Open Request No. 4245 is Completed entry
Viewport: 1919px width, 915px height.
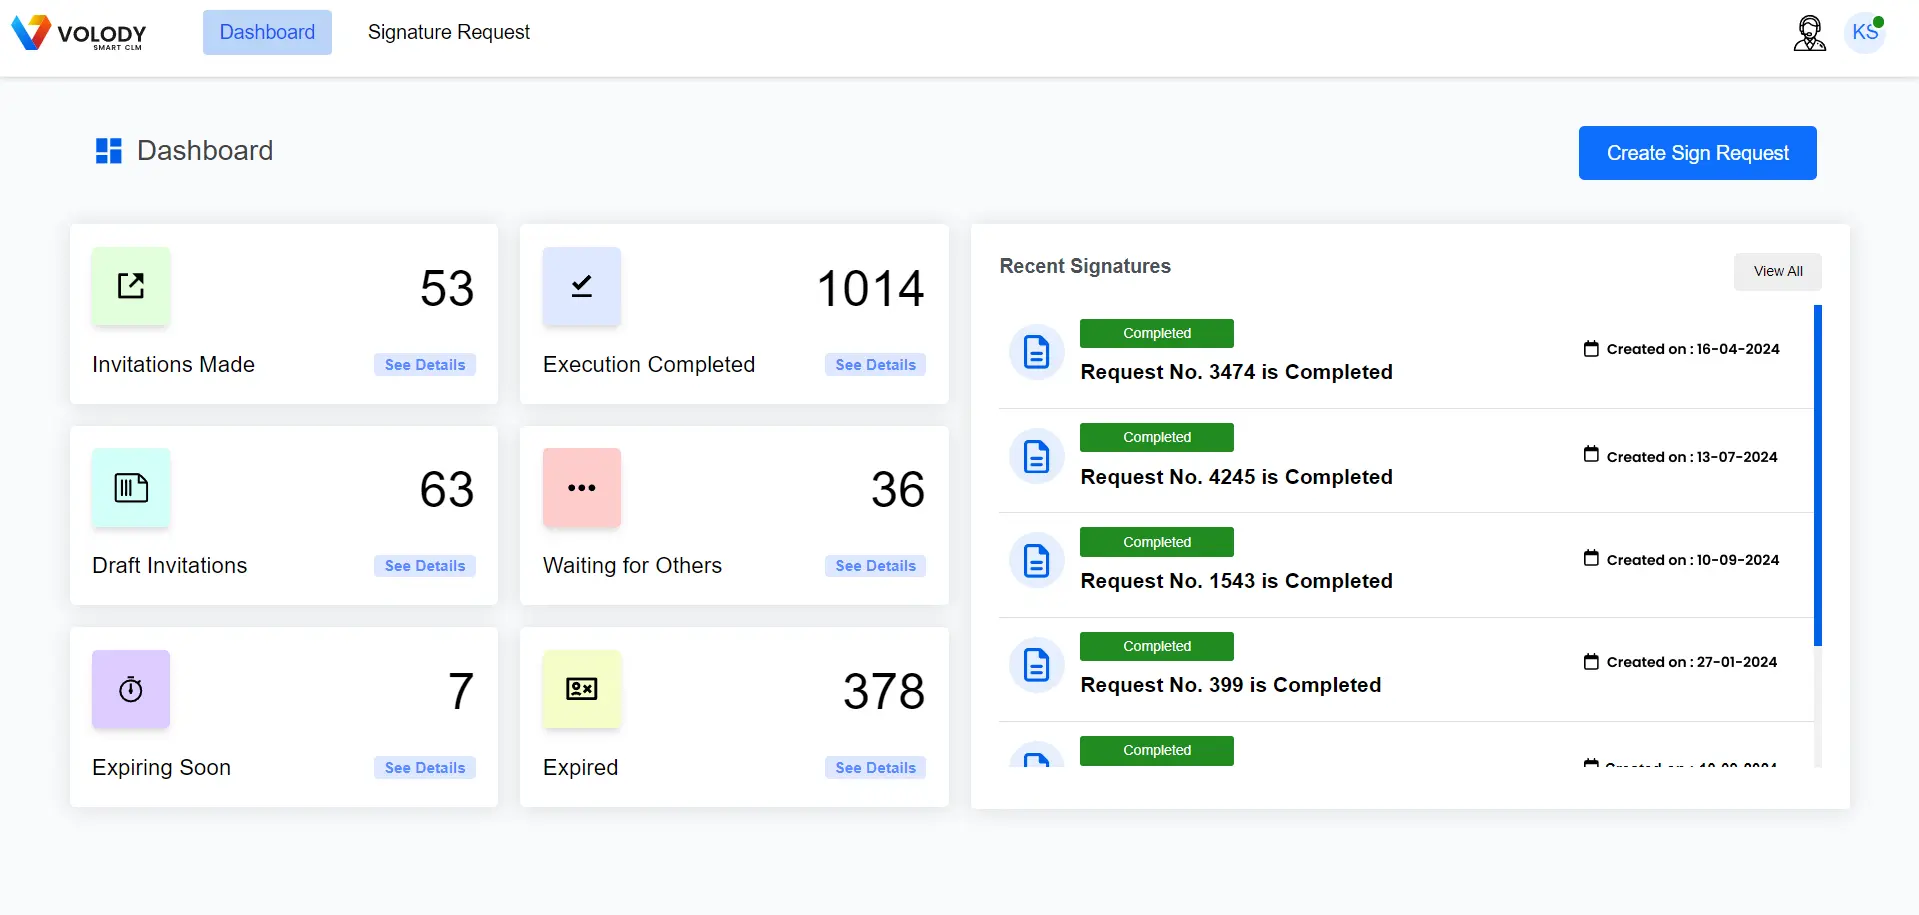tap(1236, 477)
